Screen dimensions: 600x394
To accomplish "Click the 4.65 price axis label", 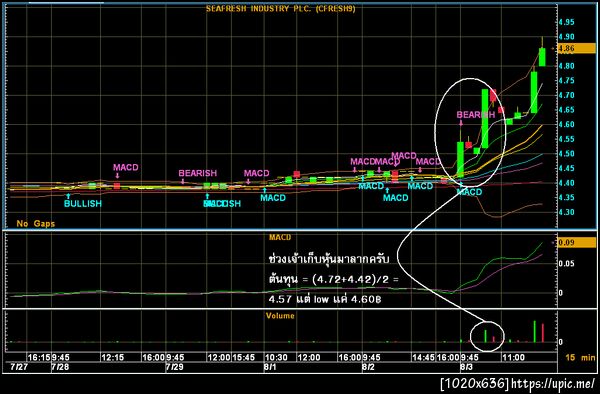I will pyautogui.click(x=566, y=110).
